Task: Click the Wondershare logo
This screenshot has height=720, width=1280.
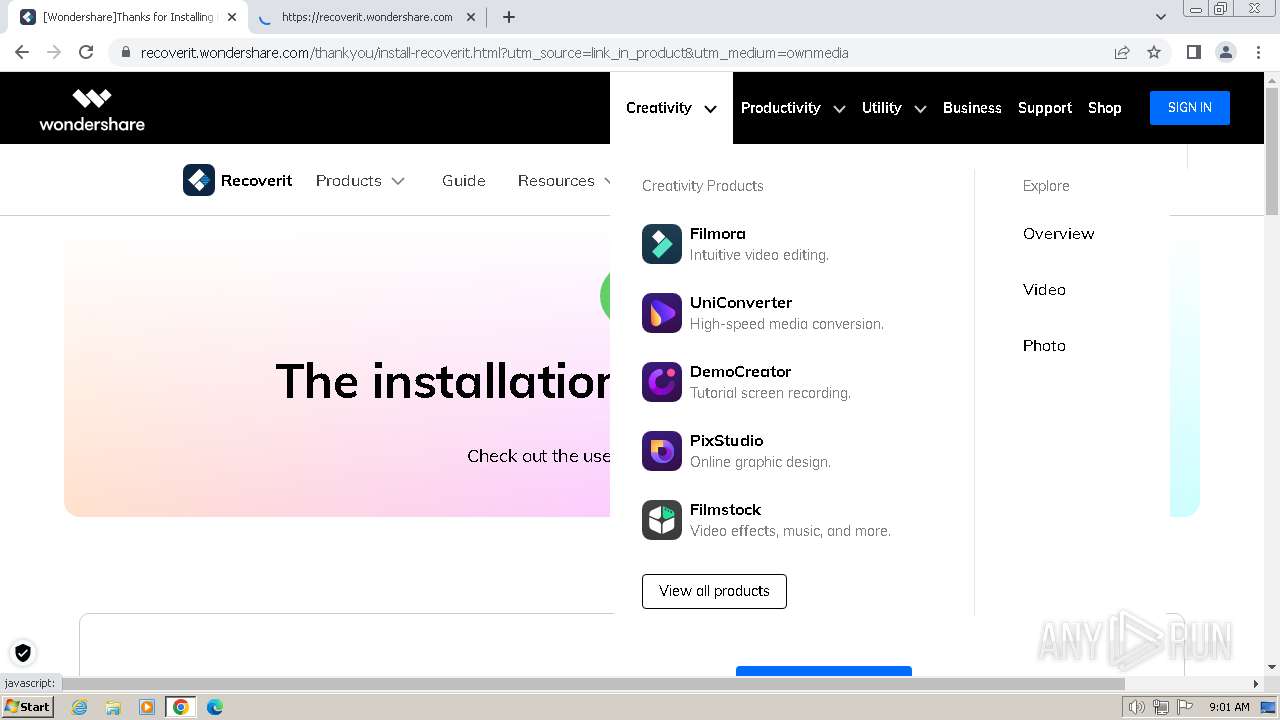Action: coord(92,109)
